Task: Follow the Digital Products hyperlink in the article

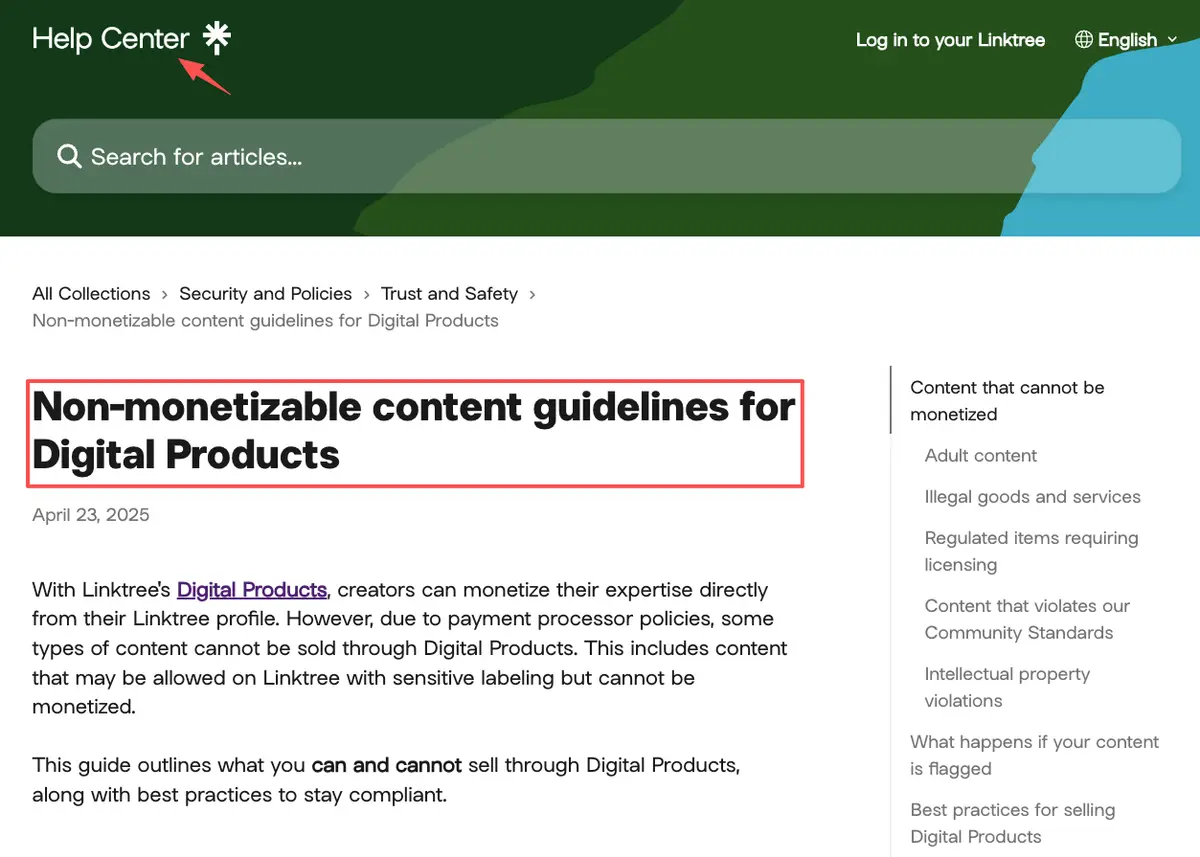Action: tap(252, 590)
